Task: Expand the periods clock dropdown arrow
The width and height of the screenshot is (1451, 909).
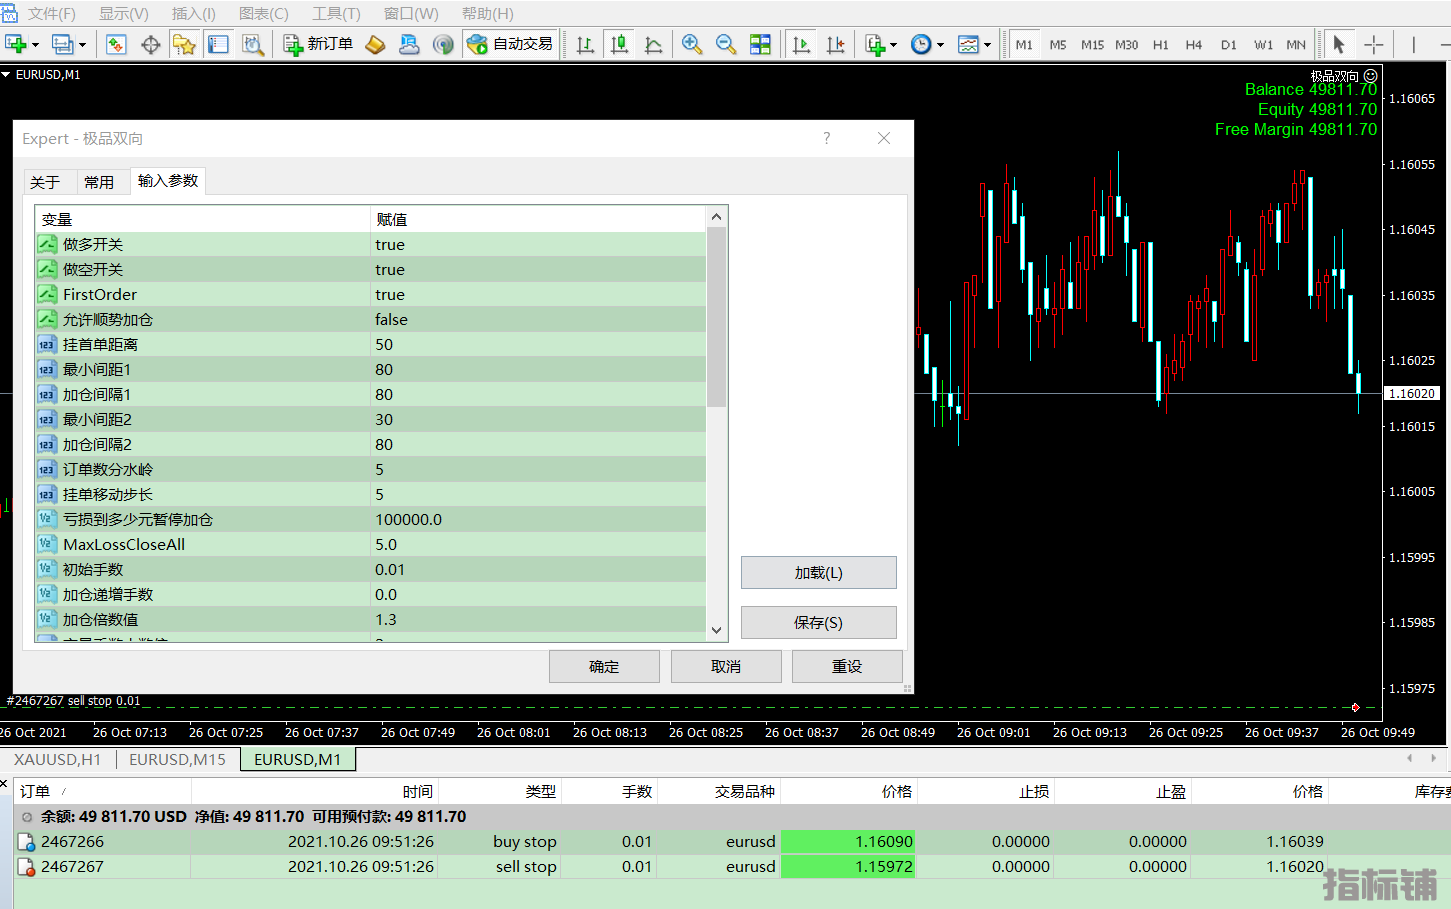Action: pyautogui.click(x=940, y=45)
